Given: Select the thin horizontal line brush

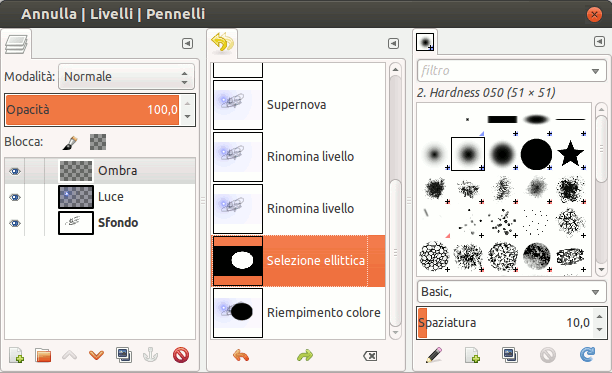Looking at the screenshot, I should coord(570,119).
